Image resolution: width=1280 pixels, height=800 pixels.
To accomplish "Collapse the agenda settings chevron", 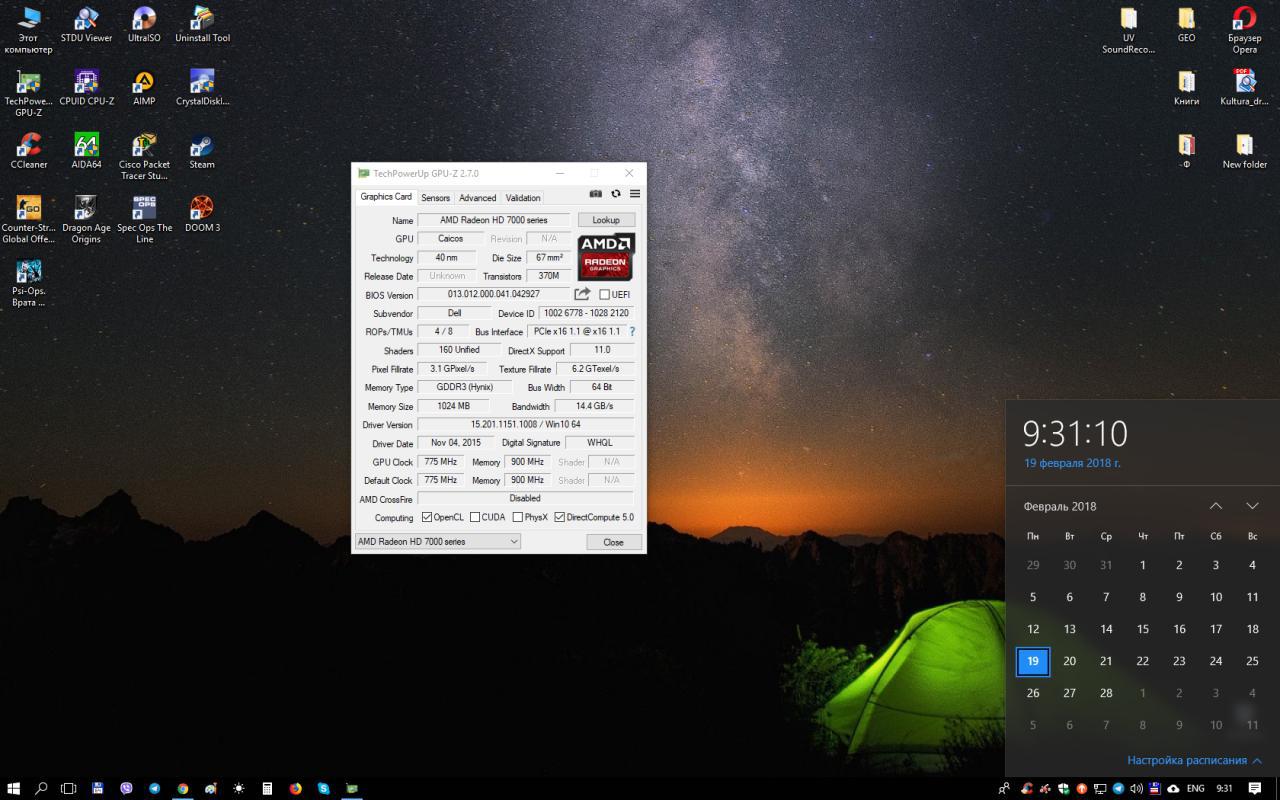I will (1257, 761).
